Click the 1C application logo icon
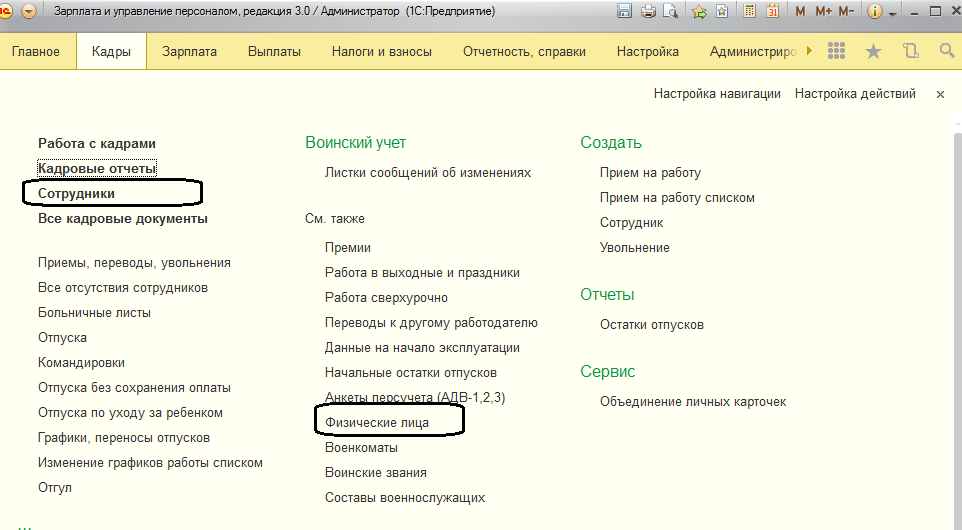The image size is (962, 530). coord(5,11)
